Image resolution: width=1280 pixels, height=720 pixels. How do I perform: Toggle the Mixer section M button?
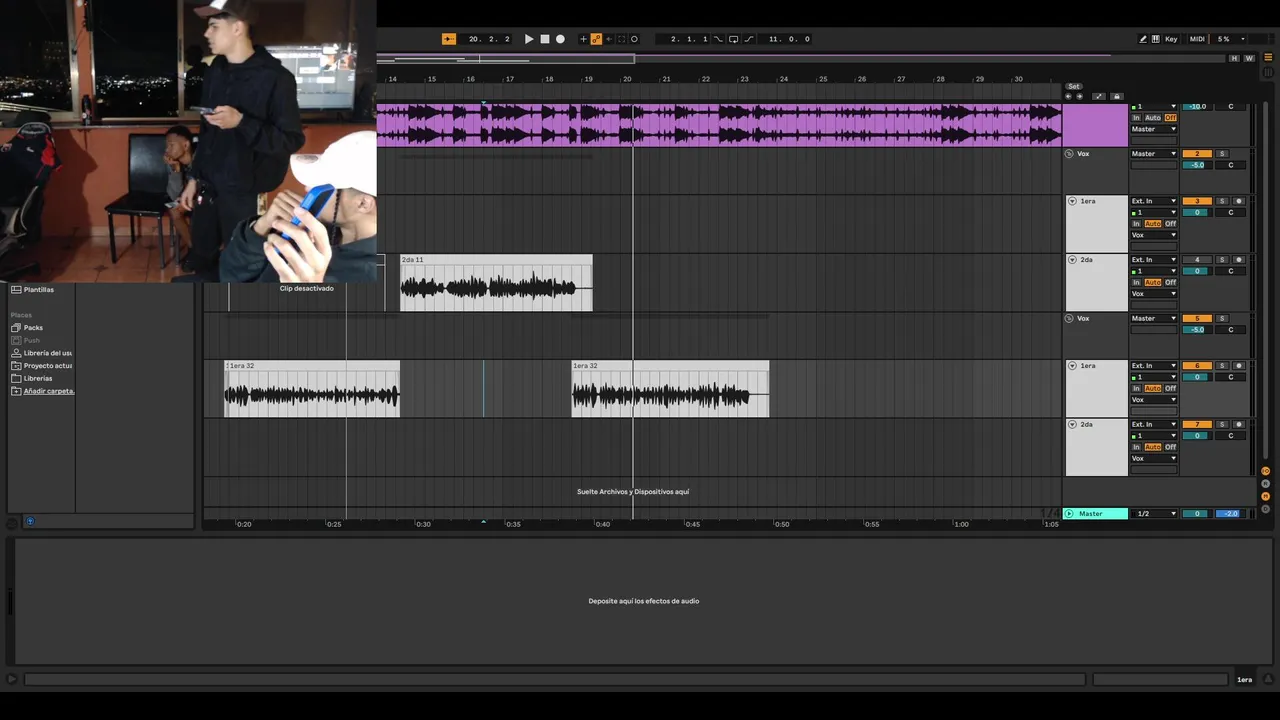(x=1265, y=496)
